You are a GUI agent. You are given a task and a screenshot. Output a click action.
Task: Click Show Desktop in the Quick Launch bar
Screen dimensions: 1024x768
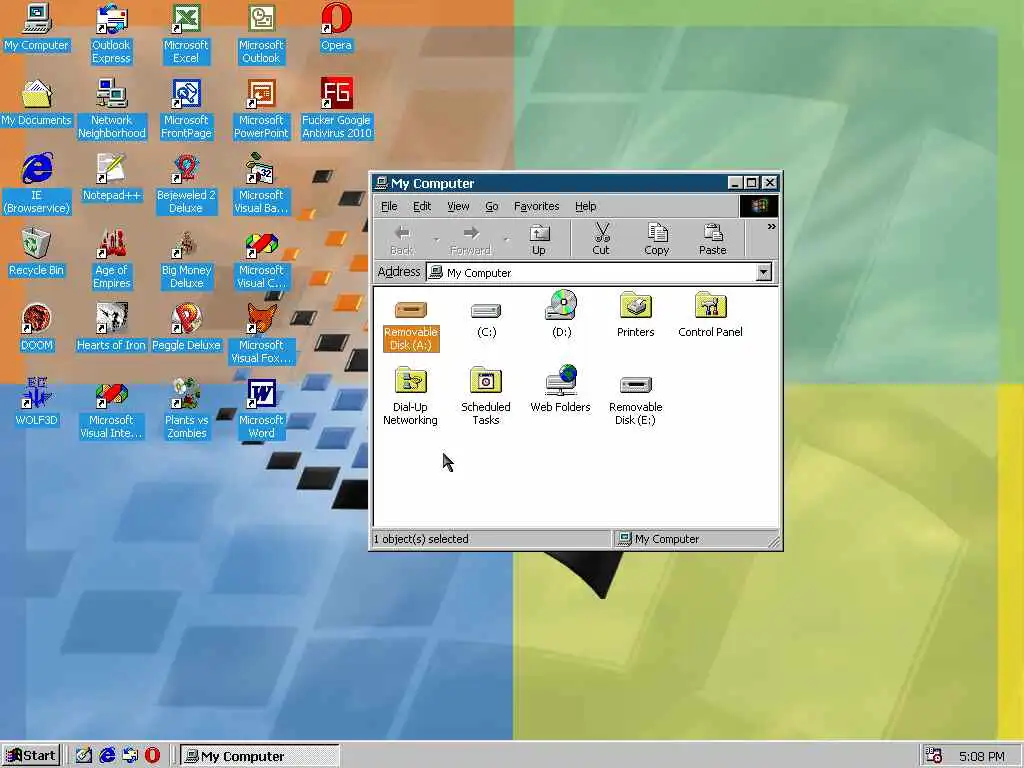(84, 756)
